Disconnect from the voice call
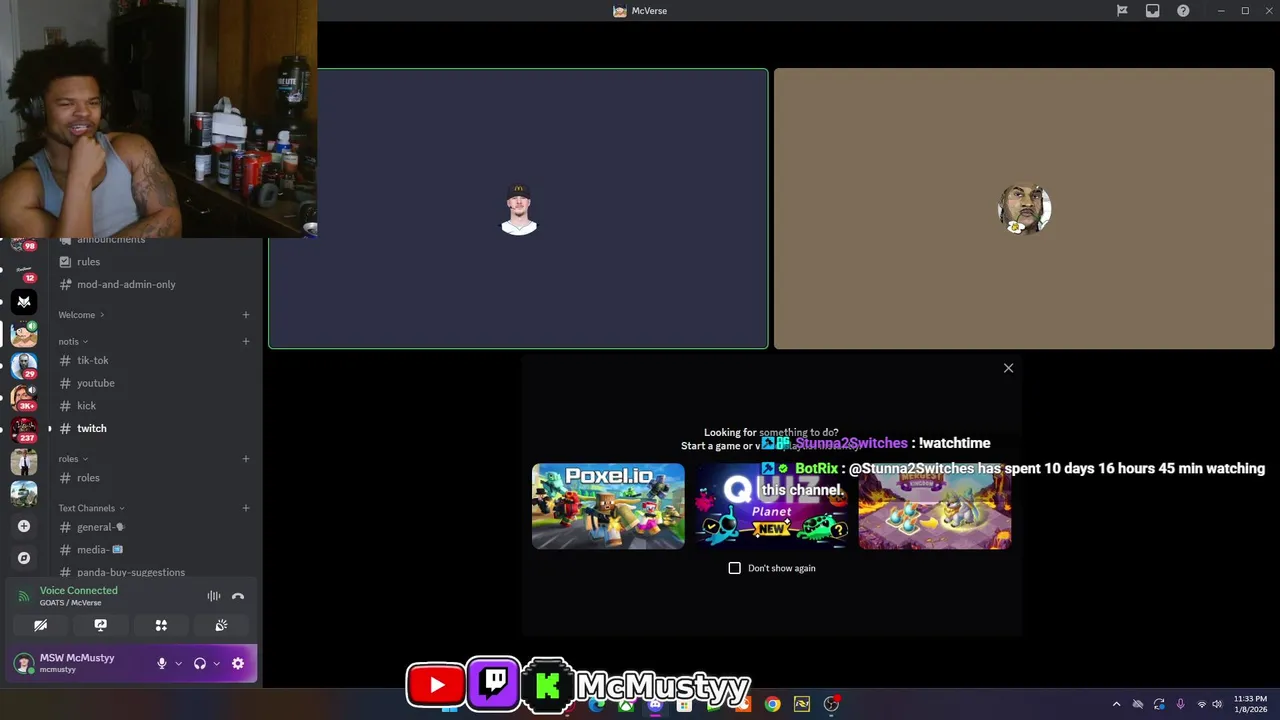The width and height of the screenshot is (1280, 720). (238, 596)
